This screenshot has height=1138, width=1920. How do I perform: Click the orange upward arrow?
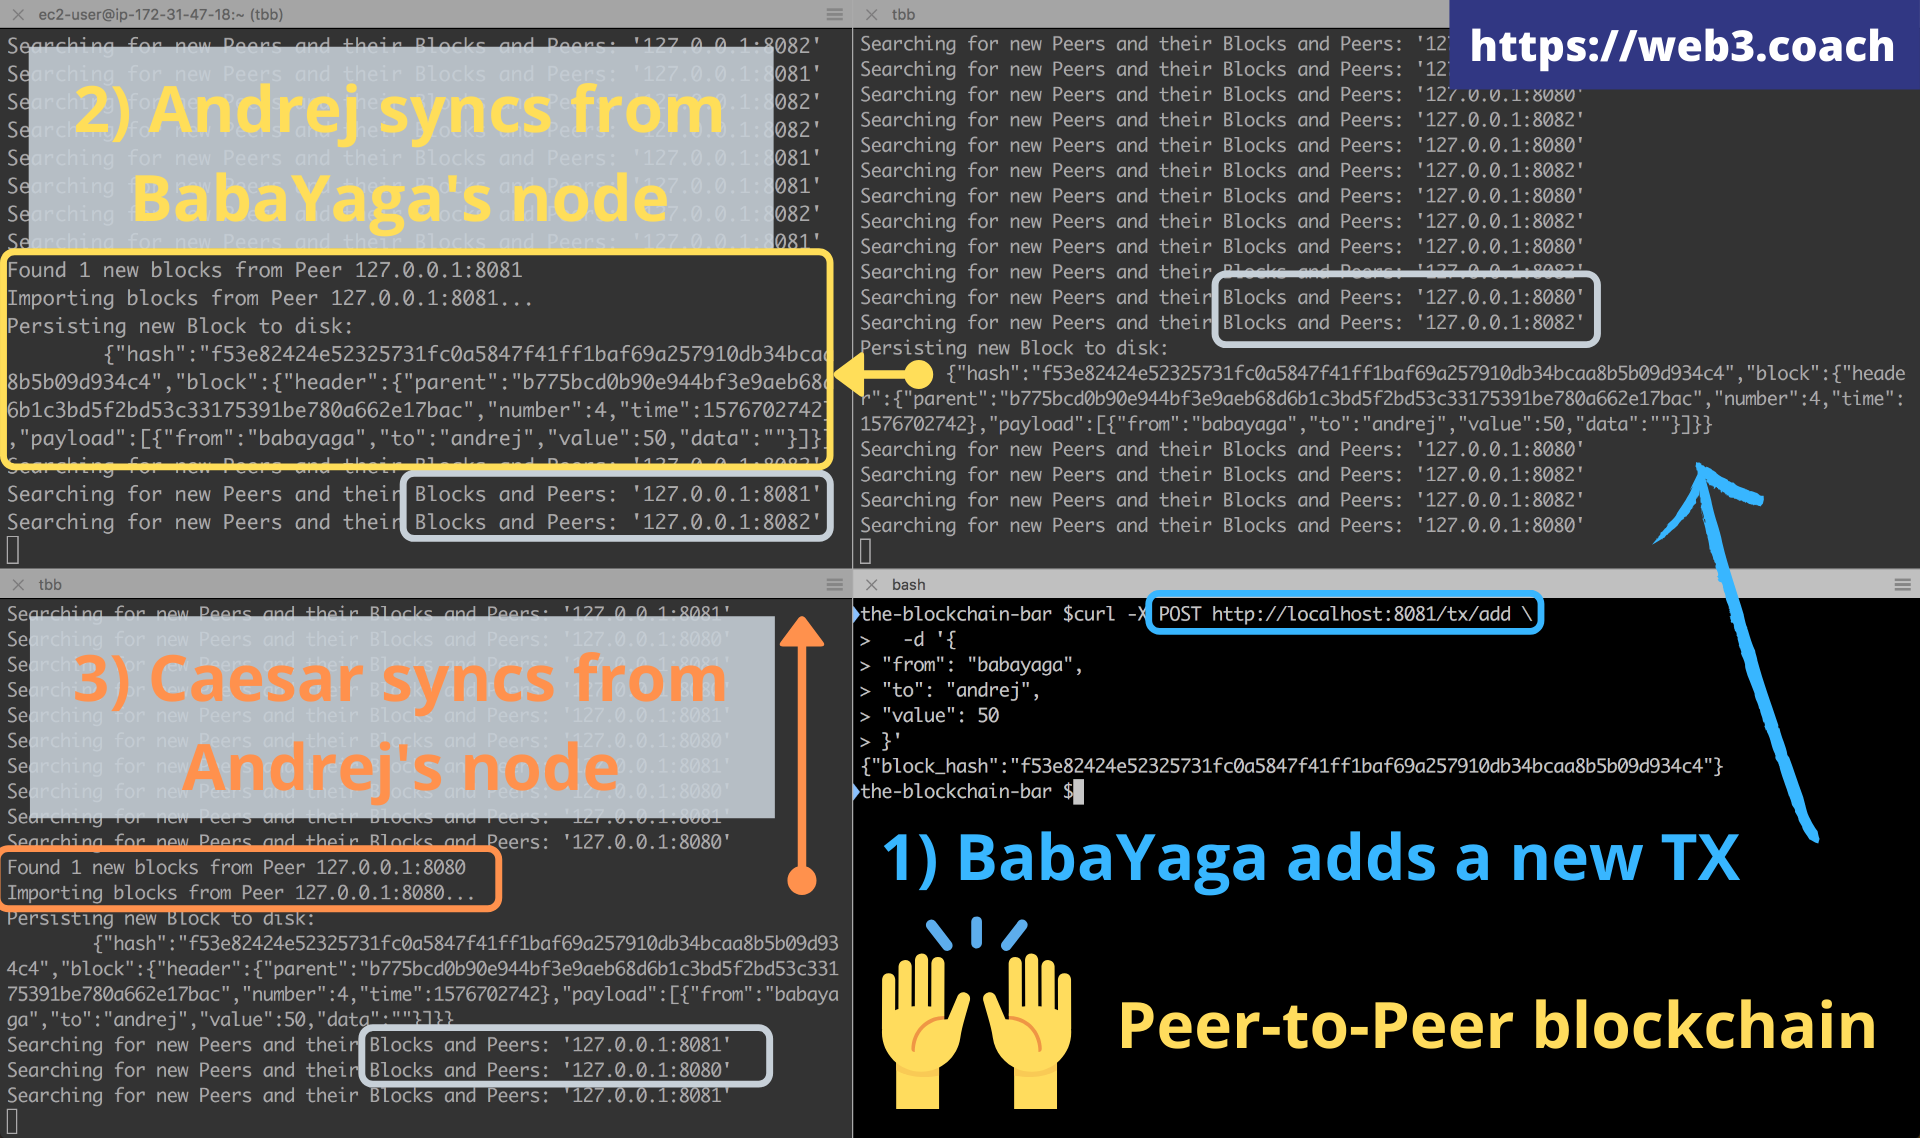coord(801,750)
